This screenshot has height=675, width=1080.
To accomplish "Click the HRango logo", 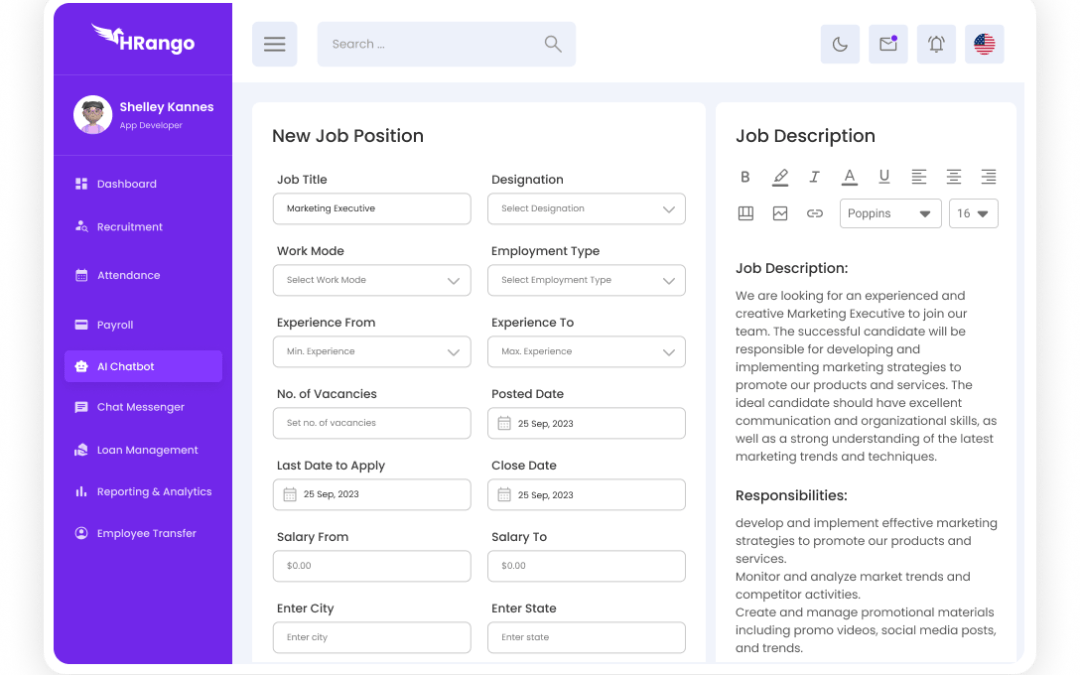I will pos(143,40).
